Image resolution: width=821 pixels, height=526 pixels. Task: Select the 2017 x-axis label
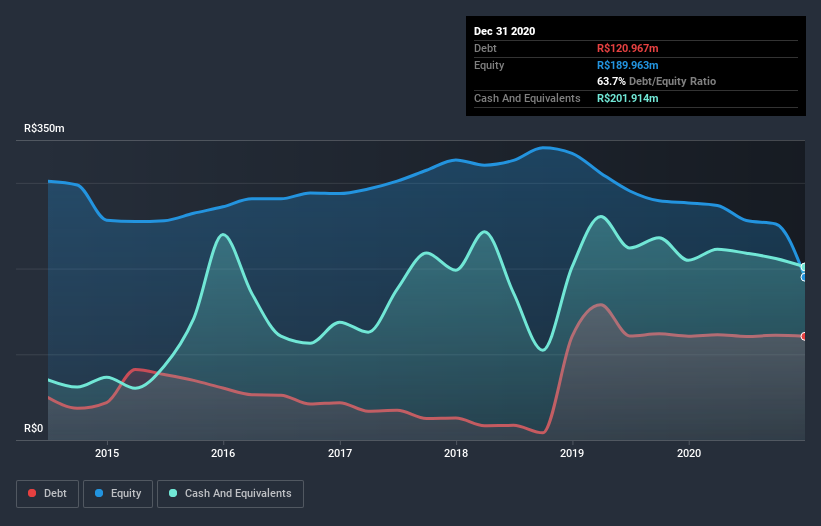click(x=340, y=453)
